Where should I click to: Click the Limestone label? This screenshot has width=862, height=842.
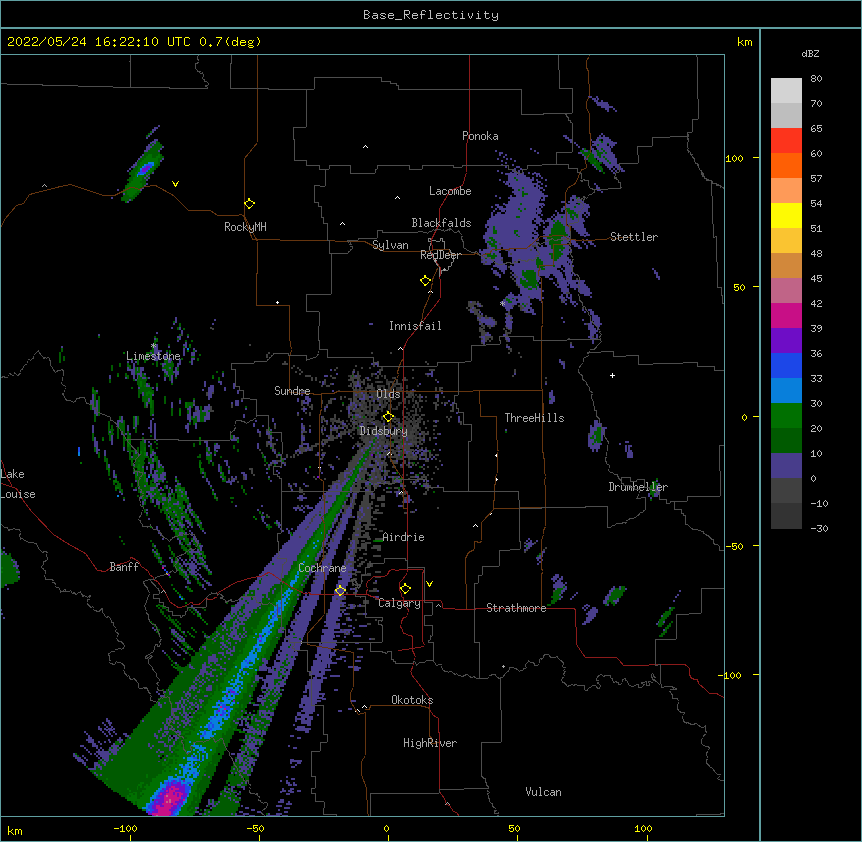pyautogui.click(x=153, y=356)
